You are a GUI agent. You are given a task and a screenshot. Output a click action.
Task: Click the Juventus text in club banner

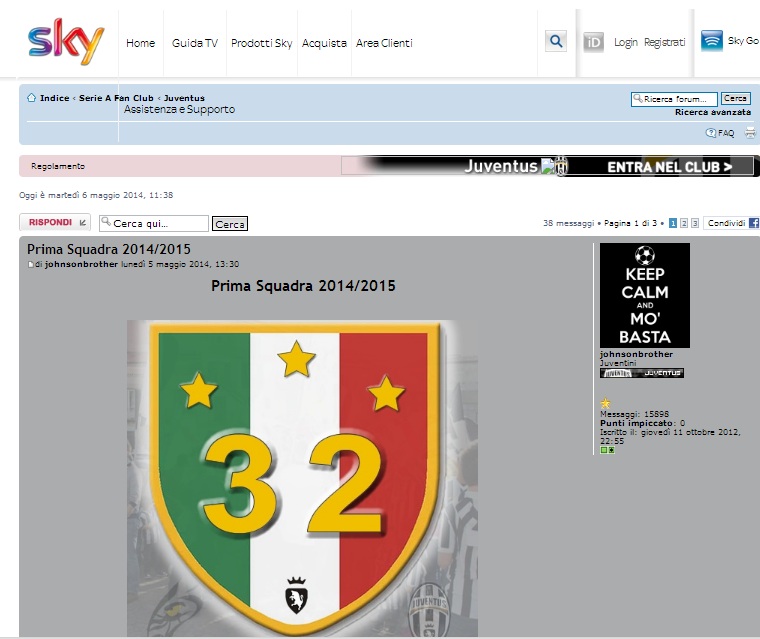coord(501,166)
